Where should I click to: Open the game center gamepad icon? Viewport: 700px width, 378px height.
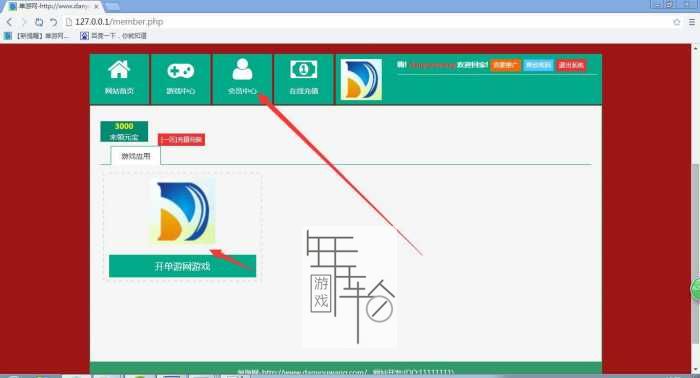[x=180, y=71]
